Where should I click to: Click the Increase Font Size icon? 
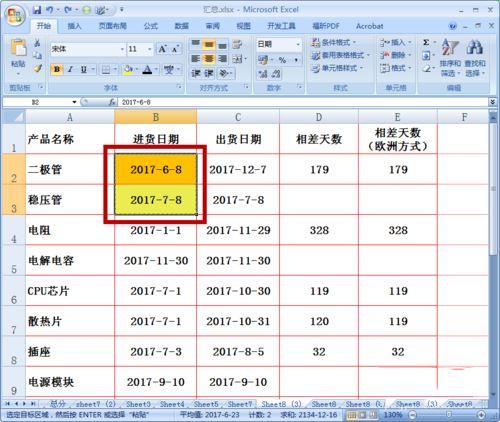(x=162, y=49)
